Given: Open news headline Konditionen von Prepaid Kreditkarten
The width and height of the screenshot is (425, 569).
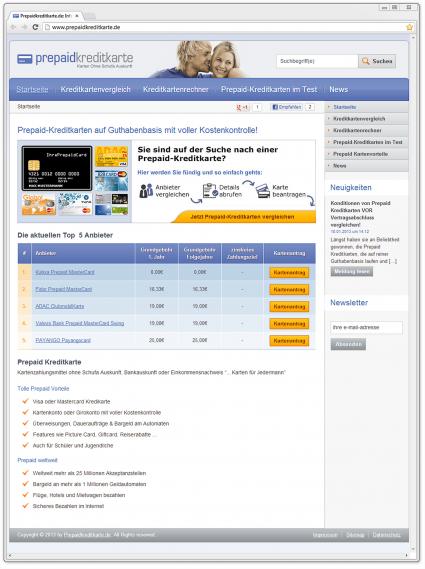Looking at the screenshot, I should point(360,214).
